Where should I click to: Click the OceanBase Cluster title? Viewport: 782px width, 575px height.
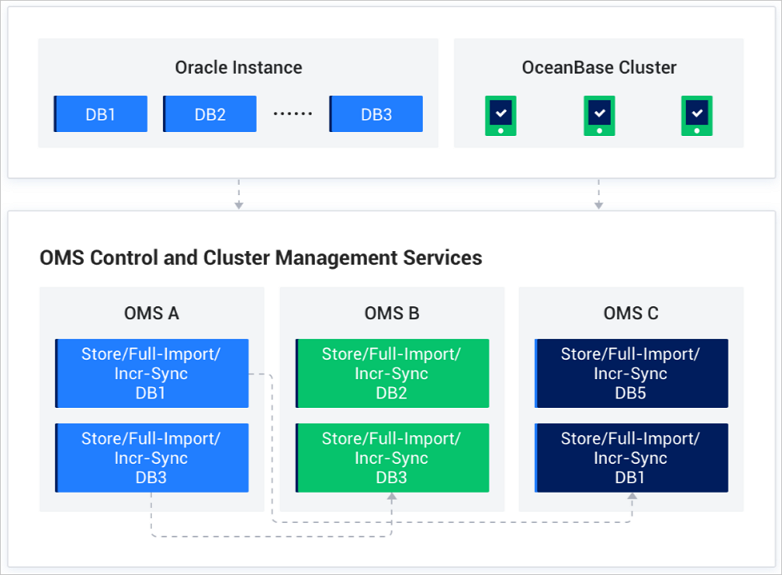(x=599, y=68)
